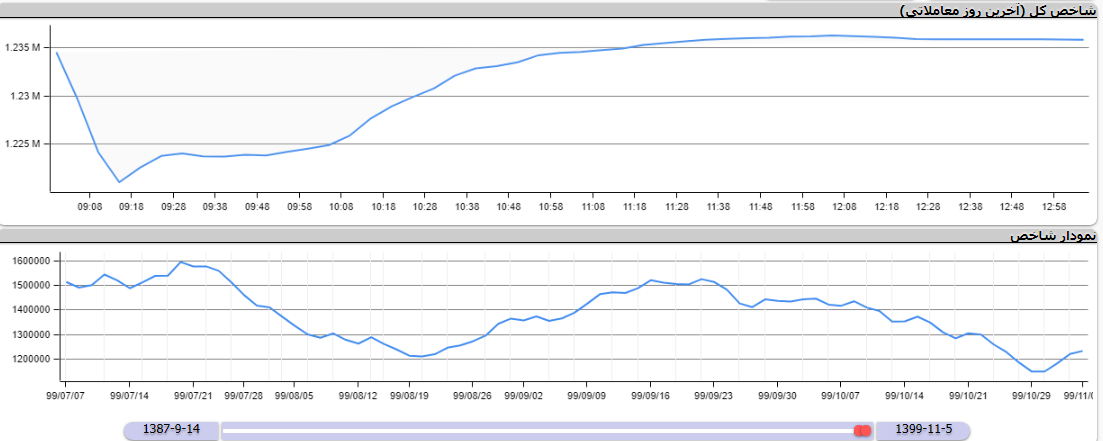
Task: Click the 99/07/21 date on lower axis
Action: [x=193, y=395]
